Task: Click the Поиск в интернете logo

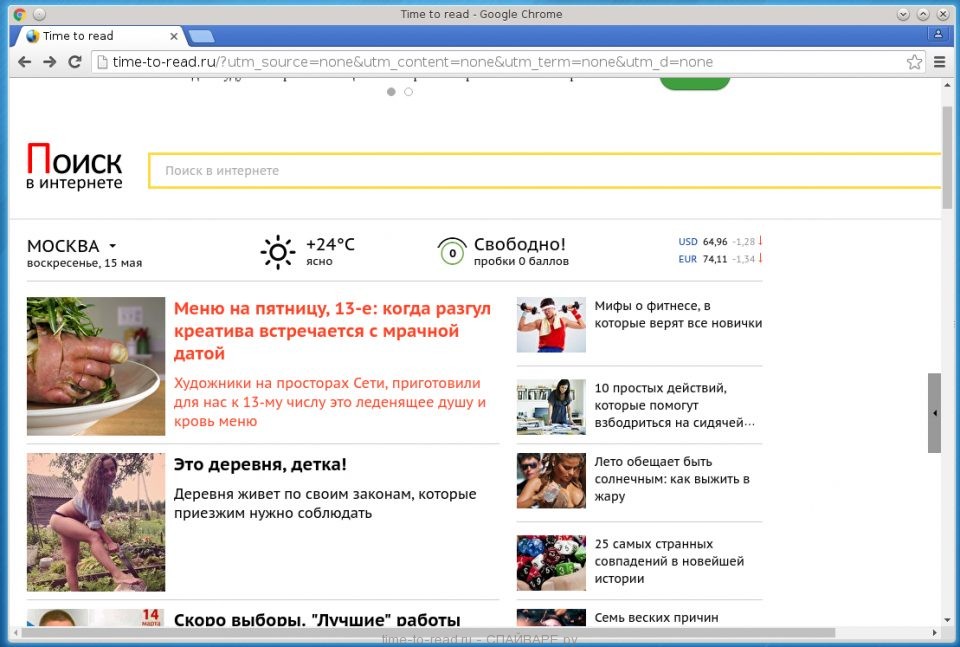Action: (74, 166)
